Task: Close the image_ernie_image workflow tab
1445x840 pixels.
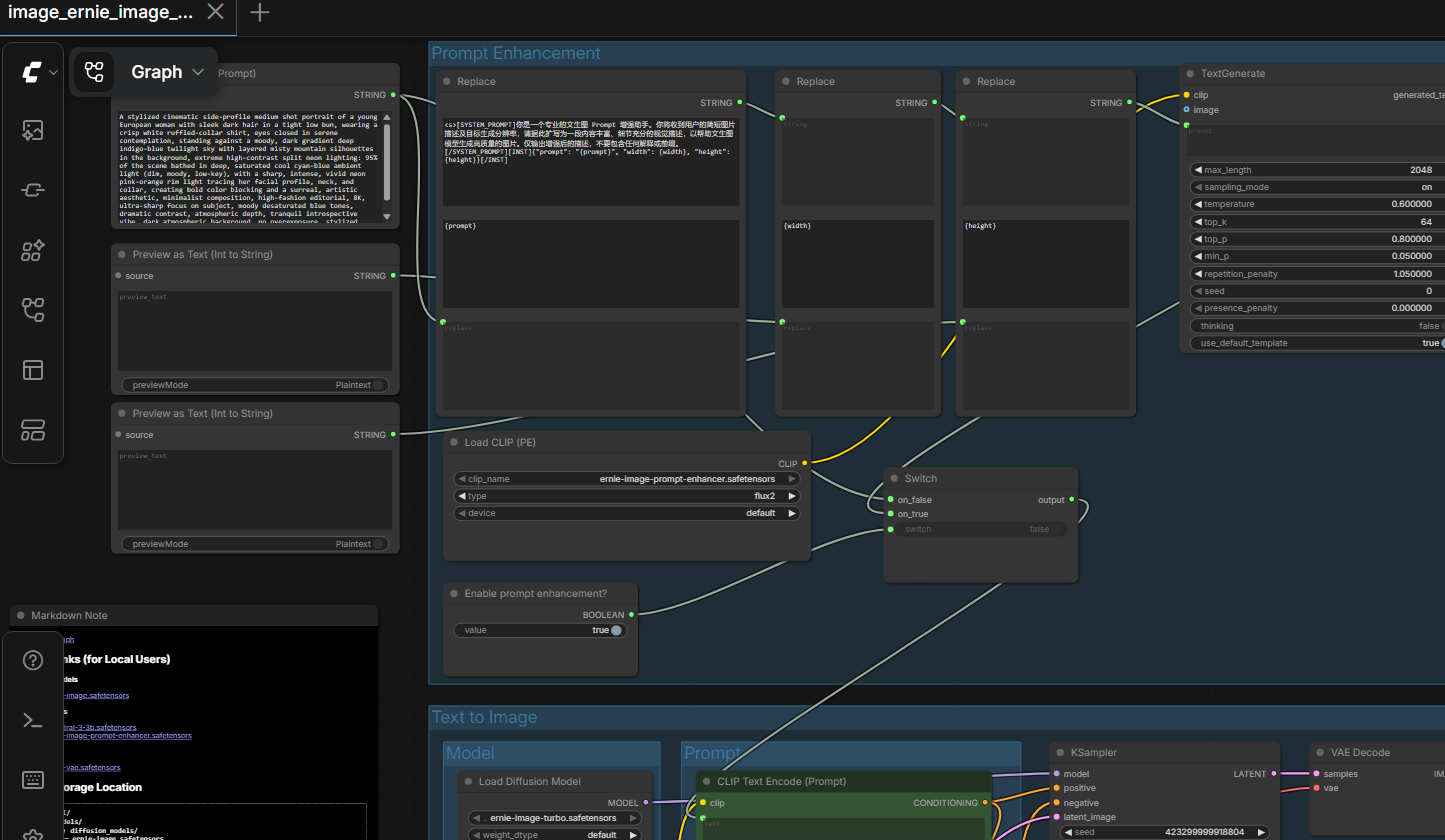Action: coord(215,12)
